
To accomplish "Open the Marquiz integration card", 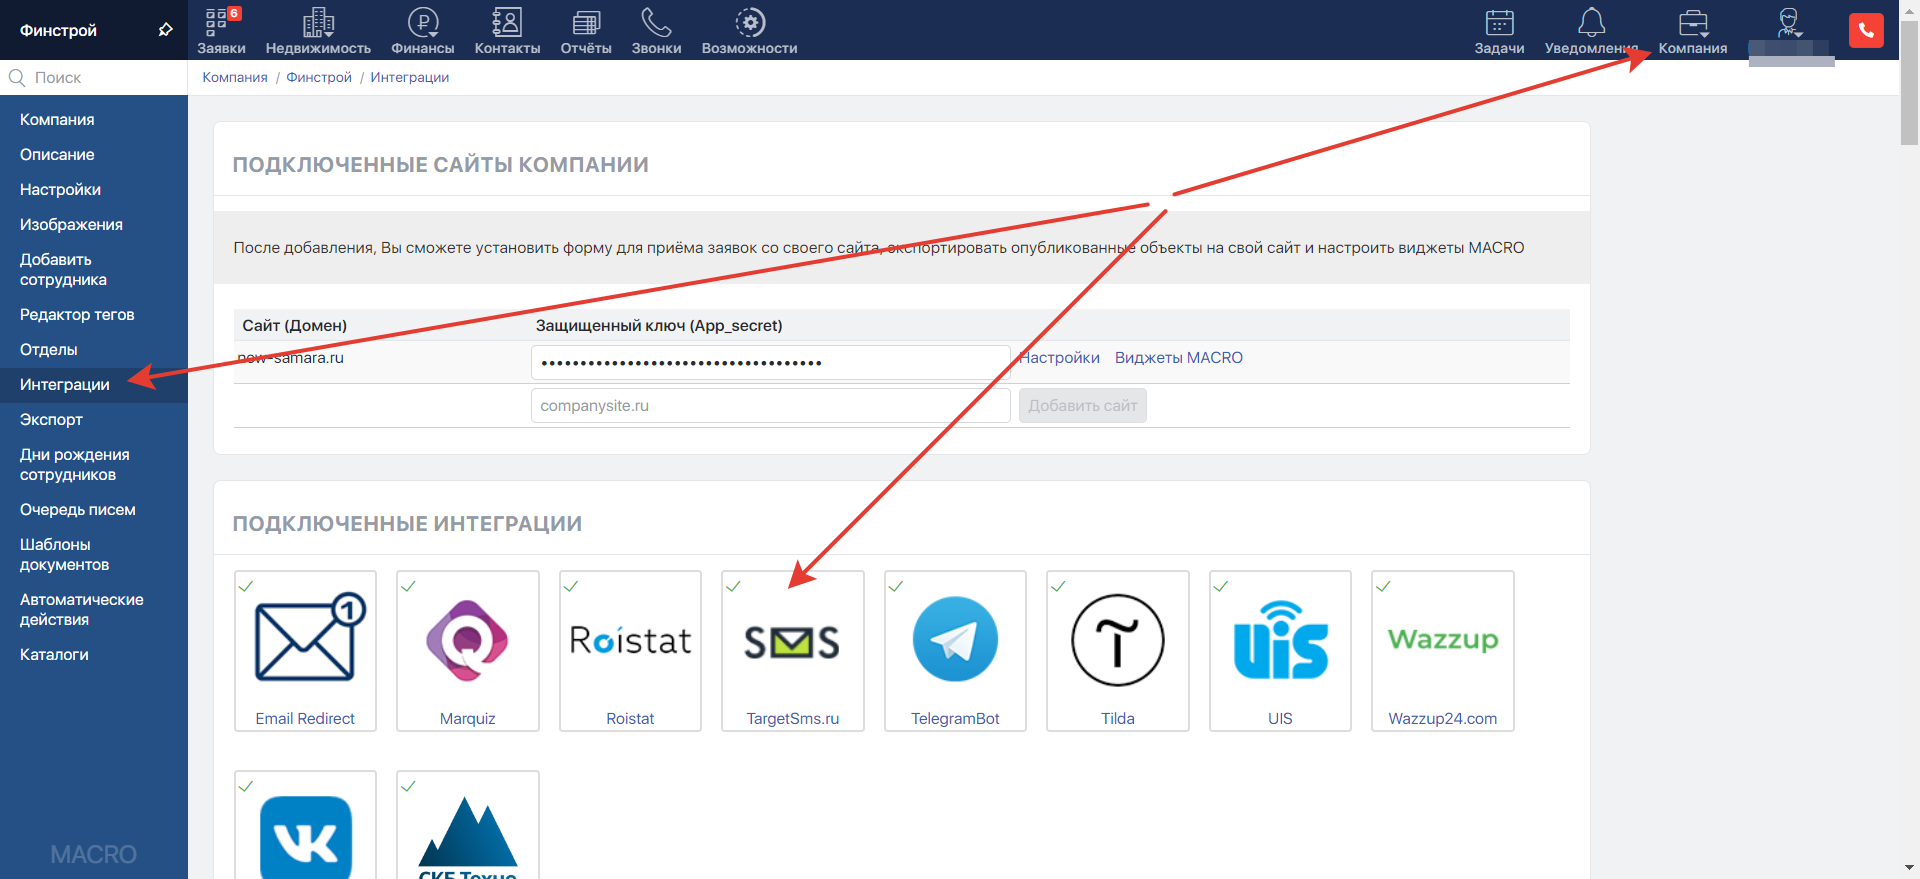I will (x=468, y=651).
